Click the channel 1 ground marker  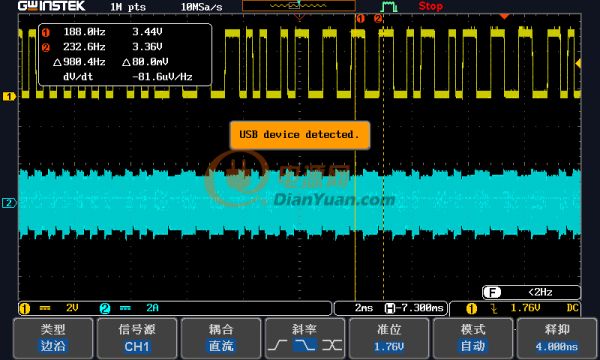coord(9,96)
